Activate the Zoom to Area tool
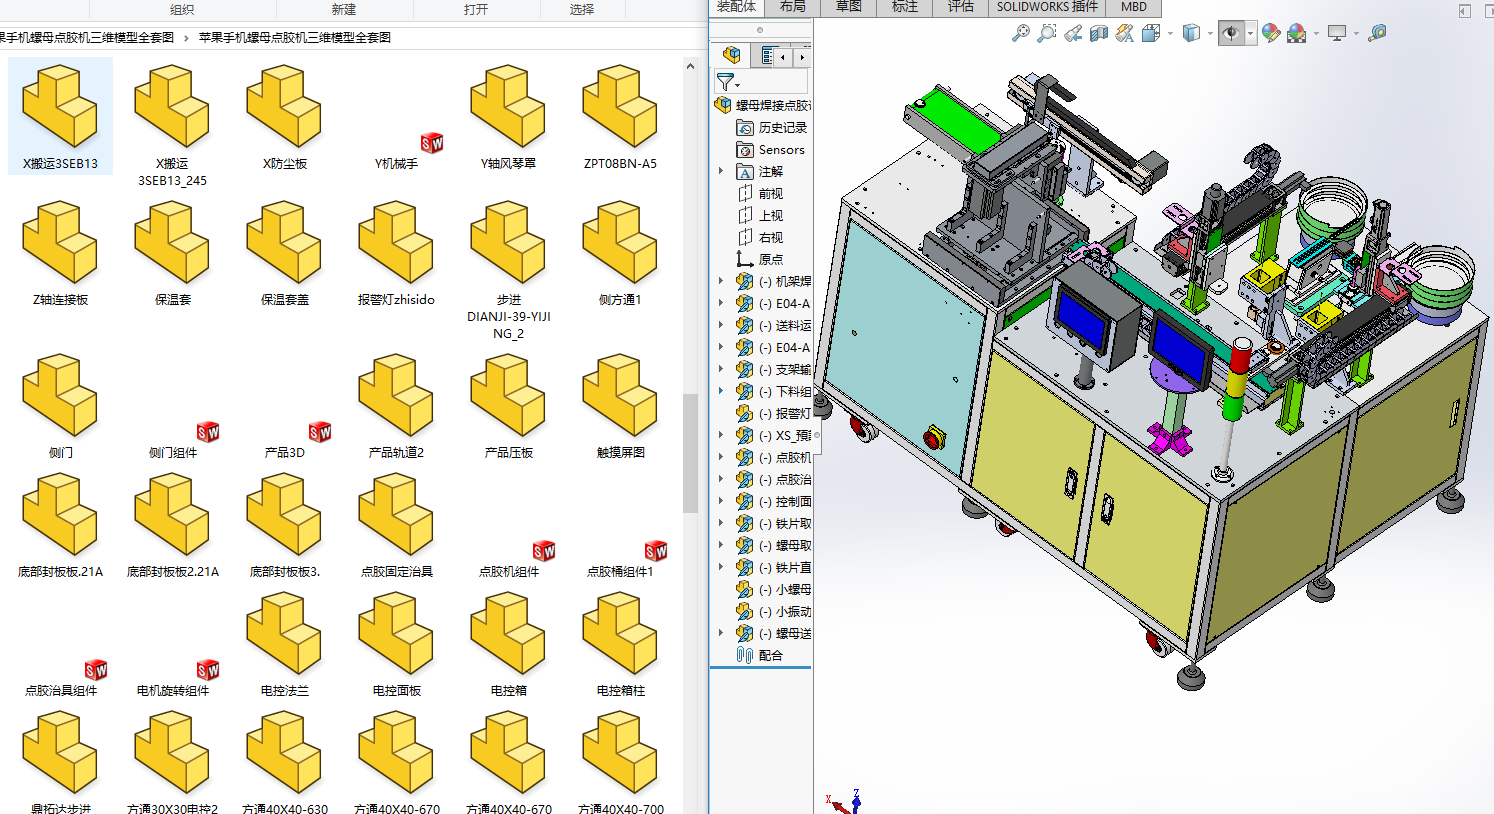Viewport: 1494px width, 814px height. click(1046, 33)
